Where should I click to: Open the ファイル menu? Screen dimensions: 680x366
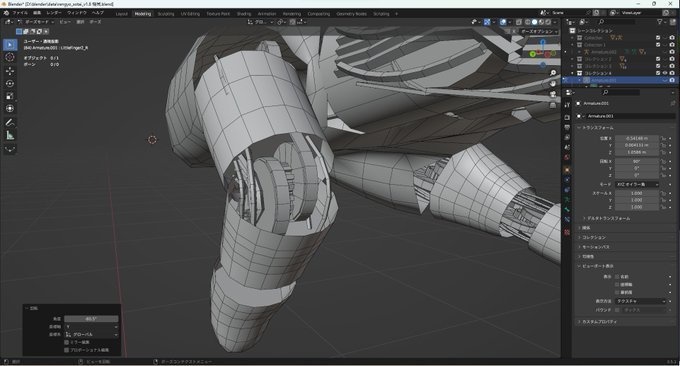tap(20, 13)
